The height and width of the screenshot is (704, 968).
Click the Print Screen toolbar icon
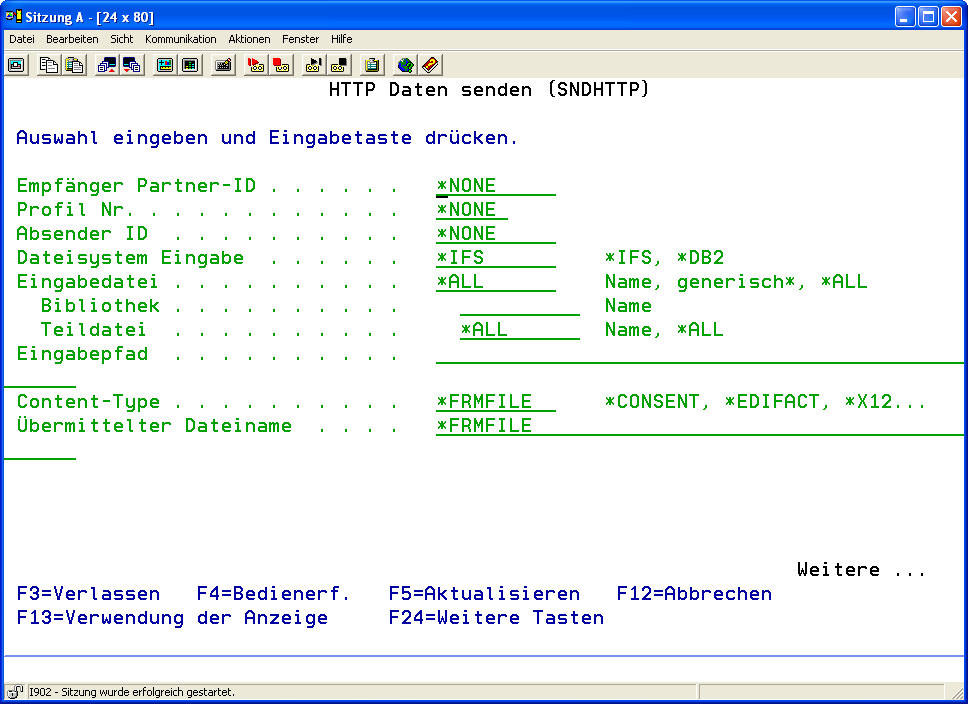(17, 65)
